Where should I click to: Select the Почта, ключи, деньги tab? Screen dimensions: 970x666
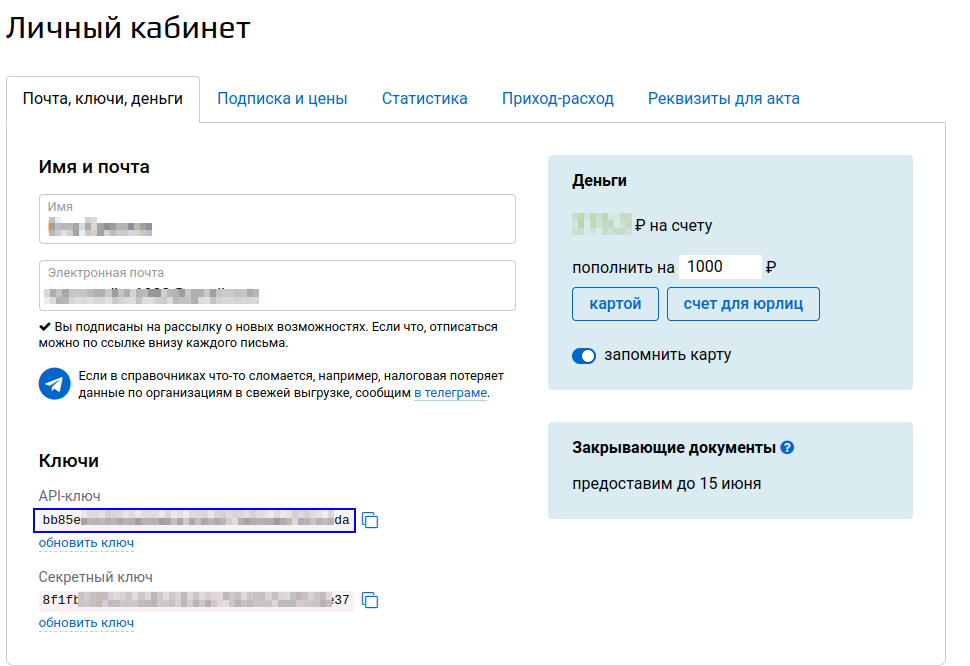pyautogui.click(x=103, y=99)
